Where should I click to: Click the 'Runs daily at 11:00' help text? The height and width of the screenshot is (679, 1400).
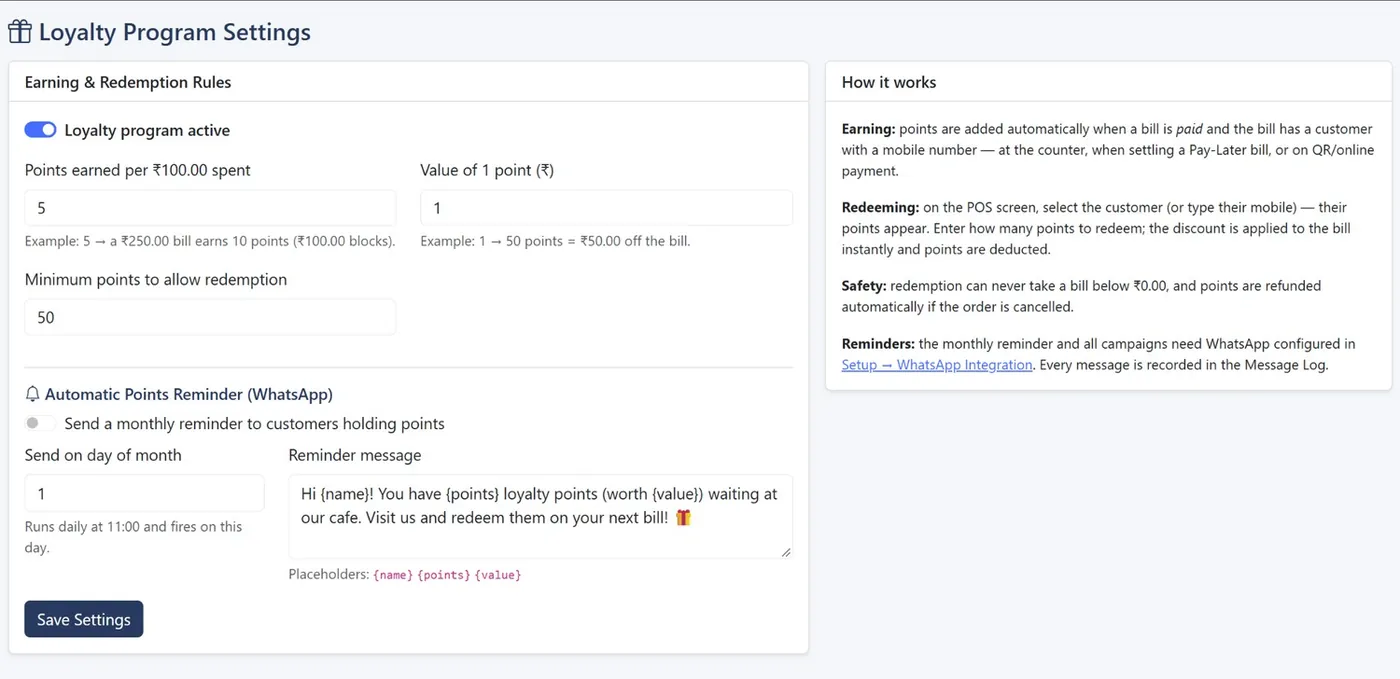click(134, 537)
